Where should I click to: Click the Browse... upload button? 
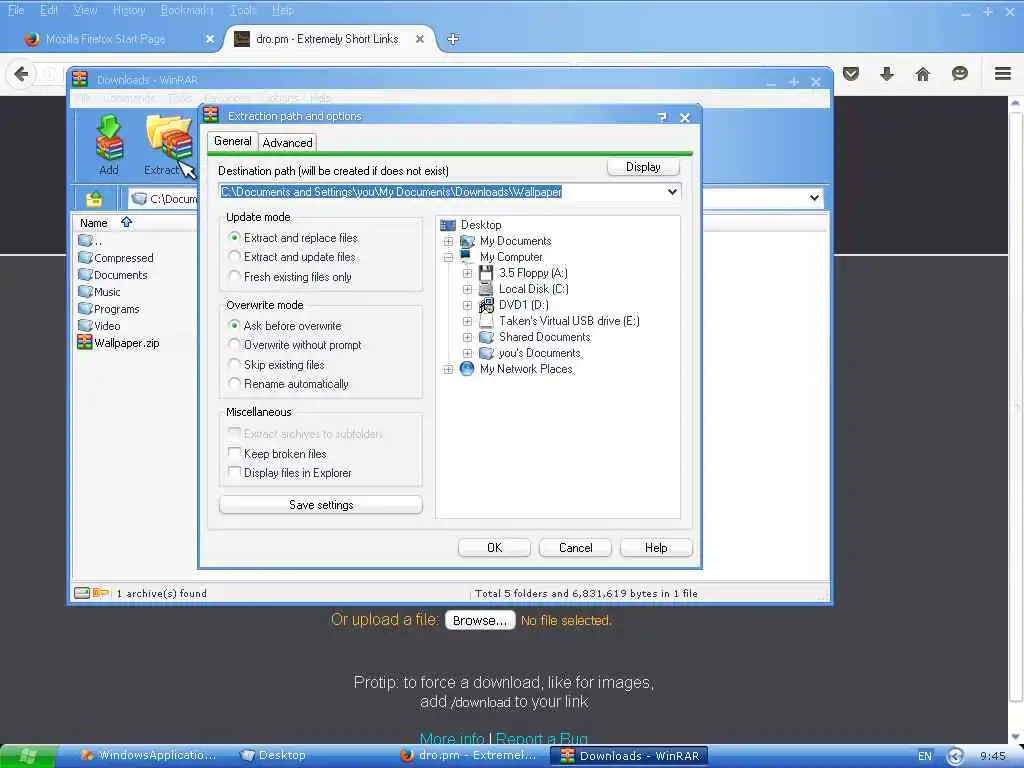480,620
